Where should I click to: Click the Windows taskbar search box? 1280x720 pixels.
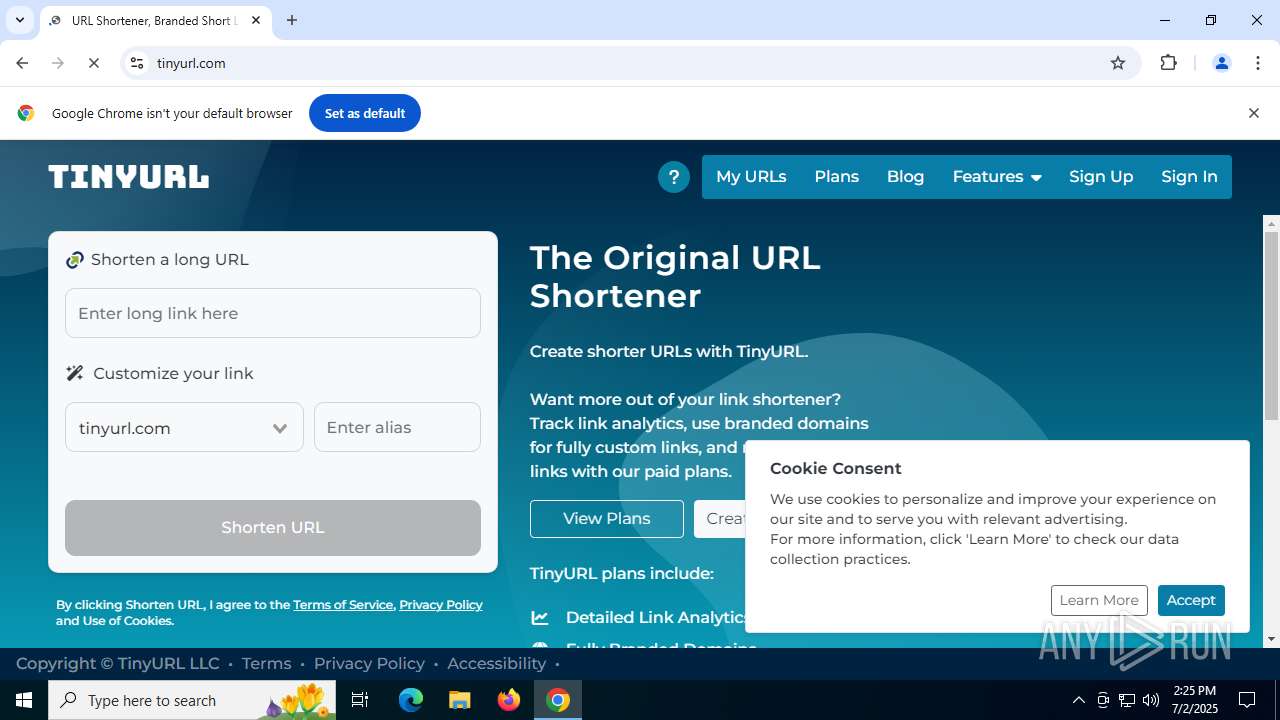[192, 700]
